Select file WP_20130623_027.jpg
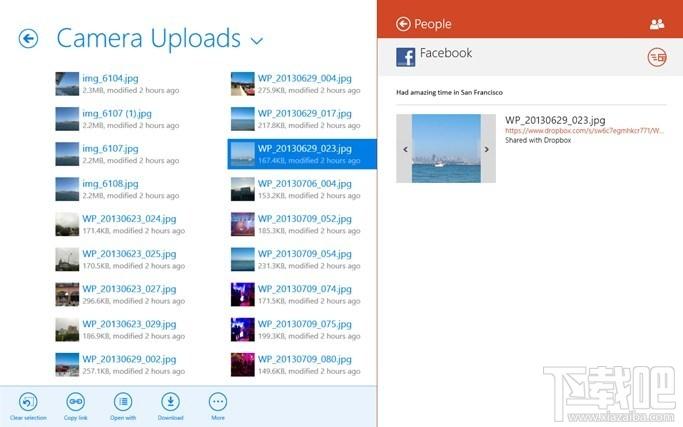The width and height of the screenshot is (683, 427). tap(121, 295)
